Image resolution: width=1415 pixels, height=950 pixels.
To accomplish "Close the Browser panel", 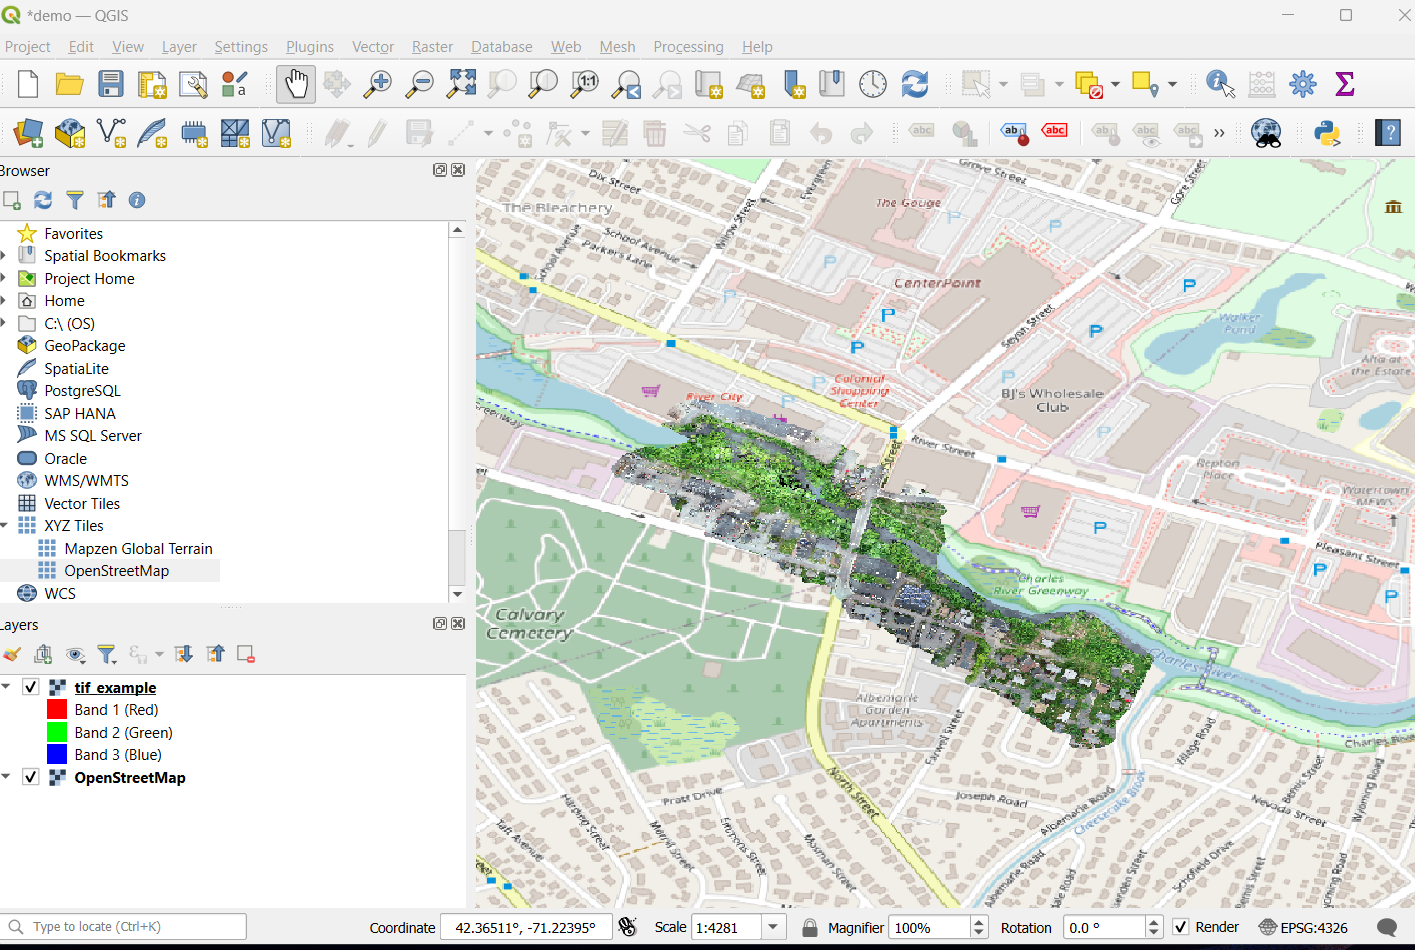I will click(458, 170).
